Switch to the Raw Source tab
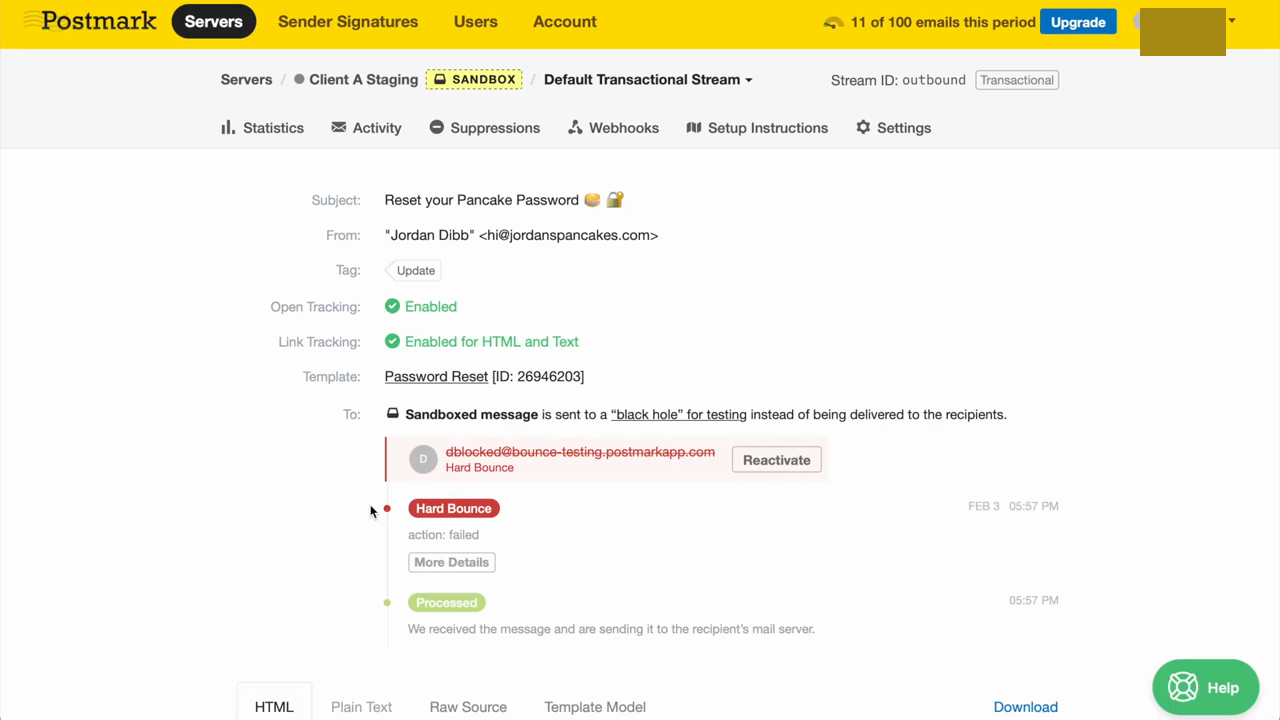Screen dimensions: 1280x720 [468, 707]
